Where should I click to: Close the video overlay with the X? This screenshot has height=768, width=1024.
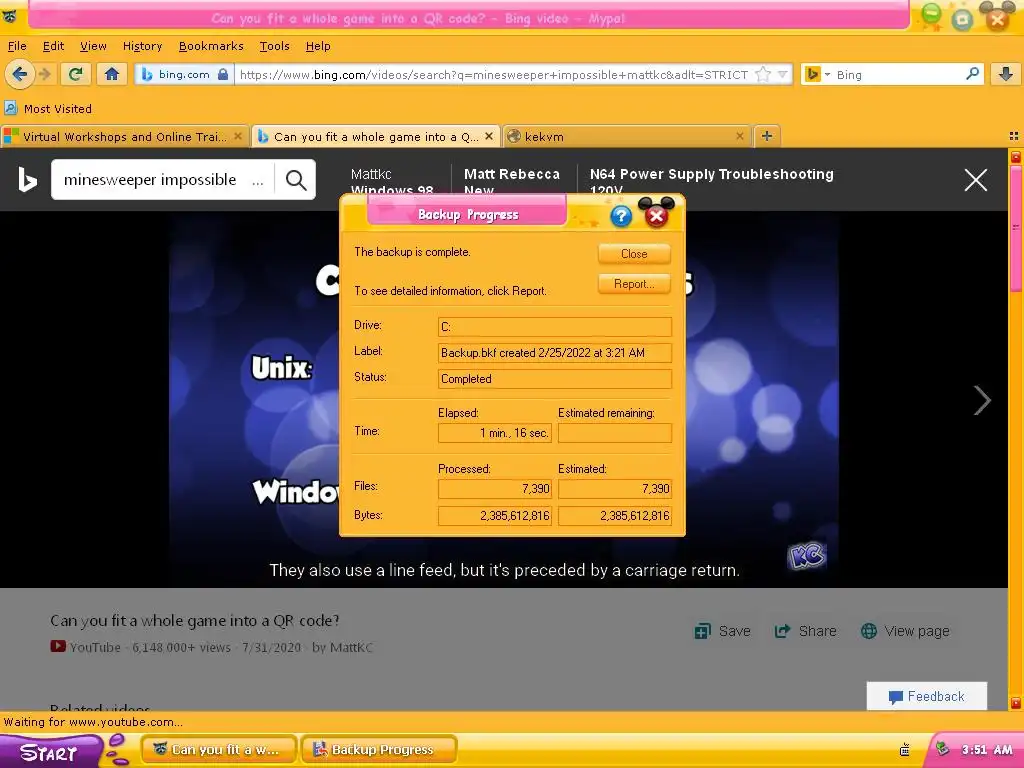[976, 180]
